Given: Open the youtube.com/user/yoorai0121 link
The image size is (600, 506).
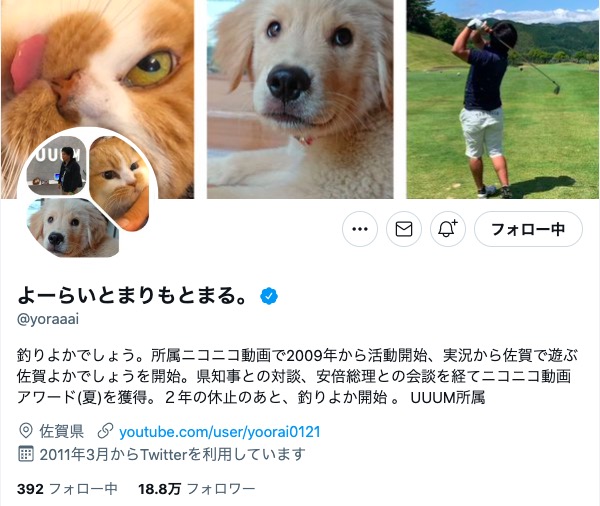Looking at the screenshot, I should click(x=220, y=432).
